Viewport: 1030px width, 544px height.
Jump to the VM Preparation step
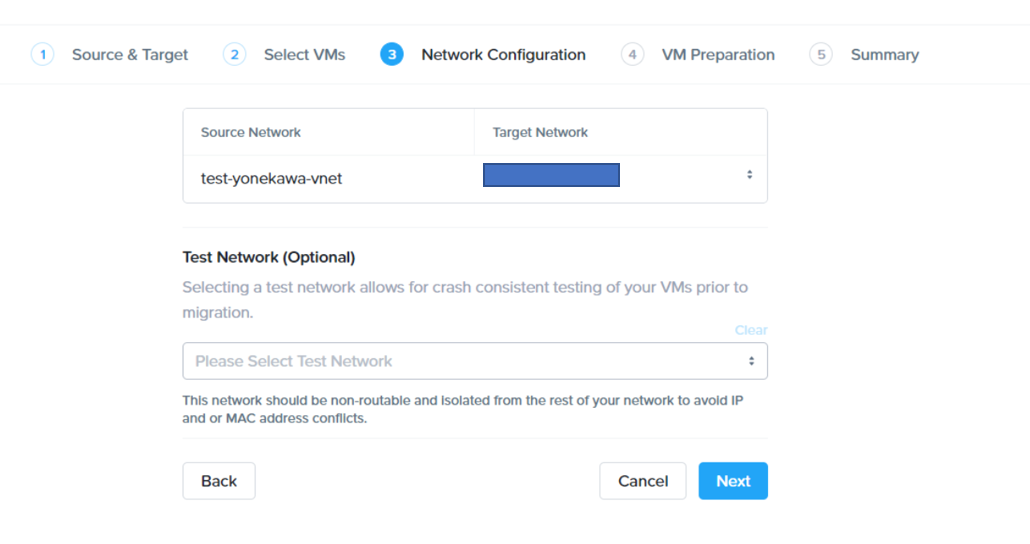tap(718, 55)
